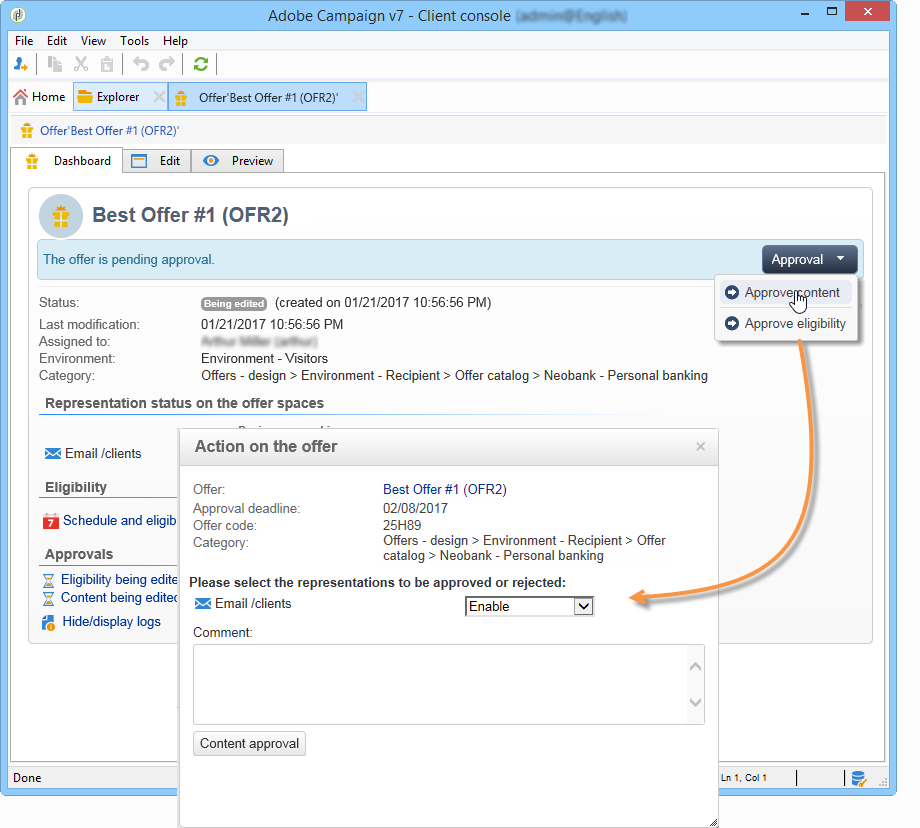This screenshot has width=920, height=828.
Task: Click the Environment - Visitors value
Action: click(x=265, y=359)
